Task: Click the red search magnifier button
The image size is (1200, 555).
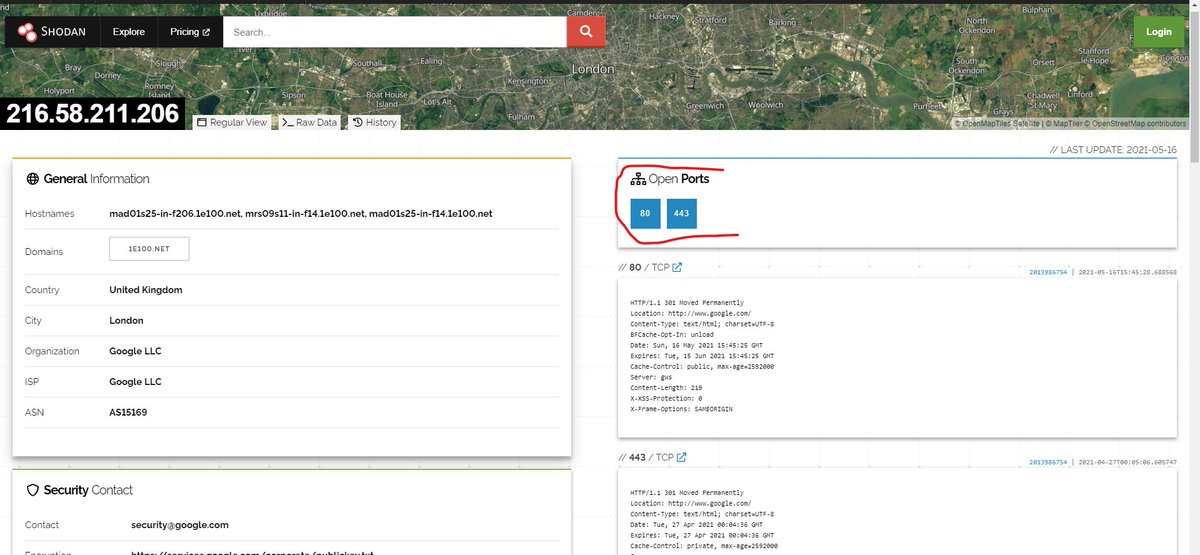Action: click(586, 32)
